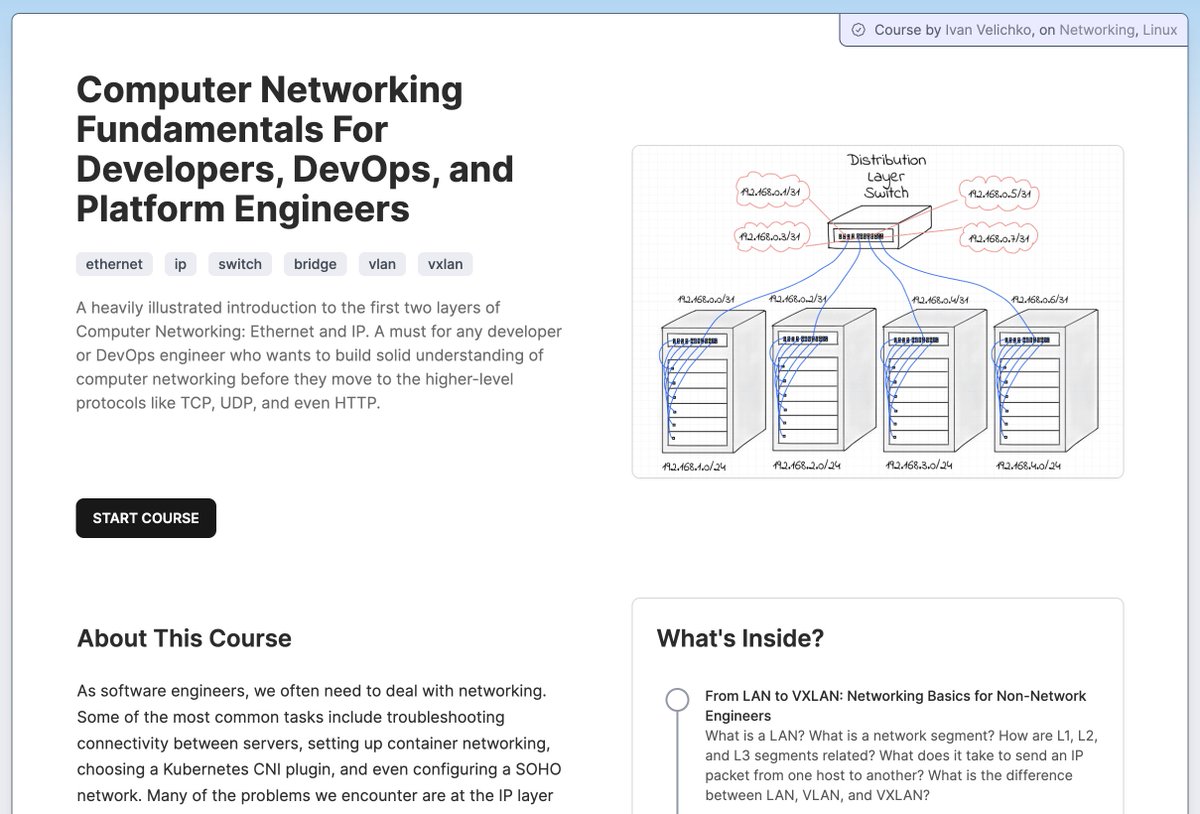Click the checkmark badge icon beside Course by
Viewport: 1200px width, 814px height.
[x=858, y=30]
